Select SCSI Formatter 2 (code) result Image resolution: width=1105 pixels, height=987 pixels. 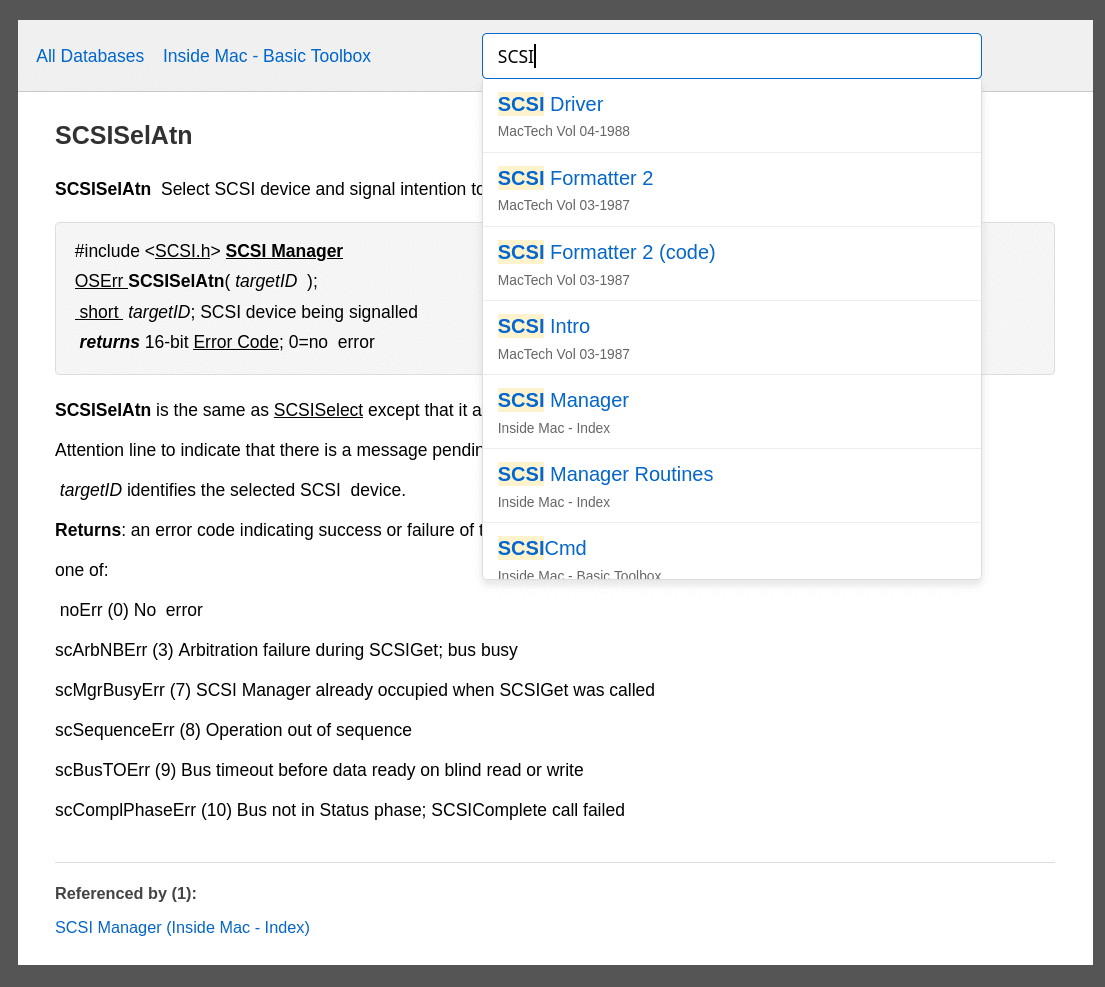(x=731, y=264)
